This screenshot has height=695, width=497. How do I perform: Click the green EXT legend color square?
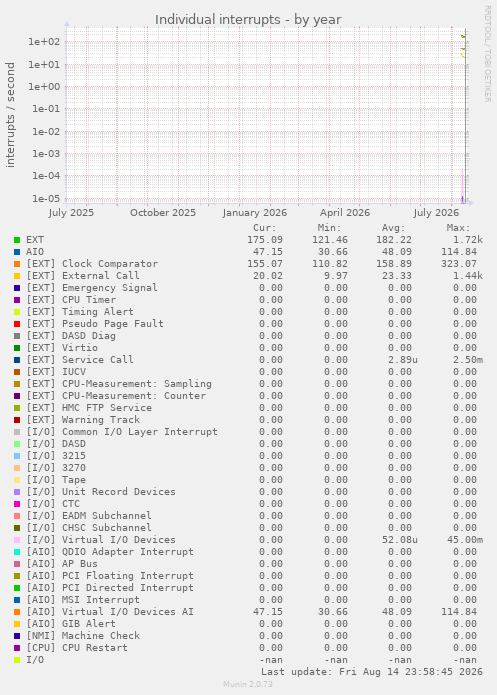[17, 240]
